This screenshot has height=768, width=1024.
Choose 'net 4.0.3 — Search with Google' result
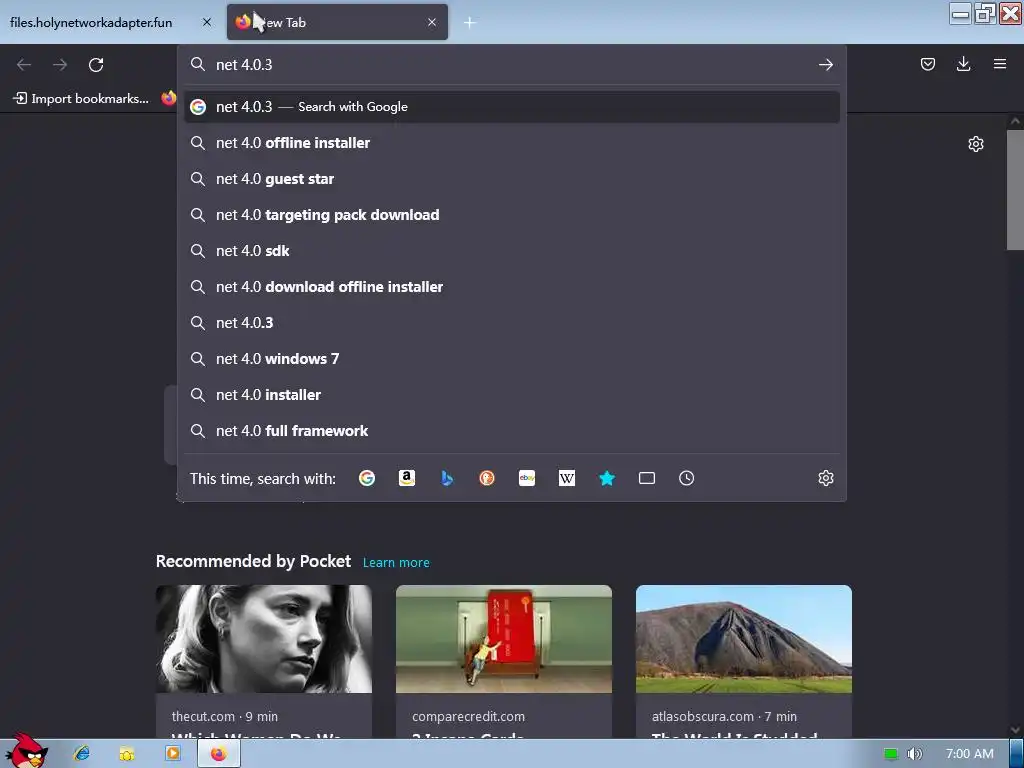[512, 106]
